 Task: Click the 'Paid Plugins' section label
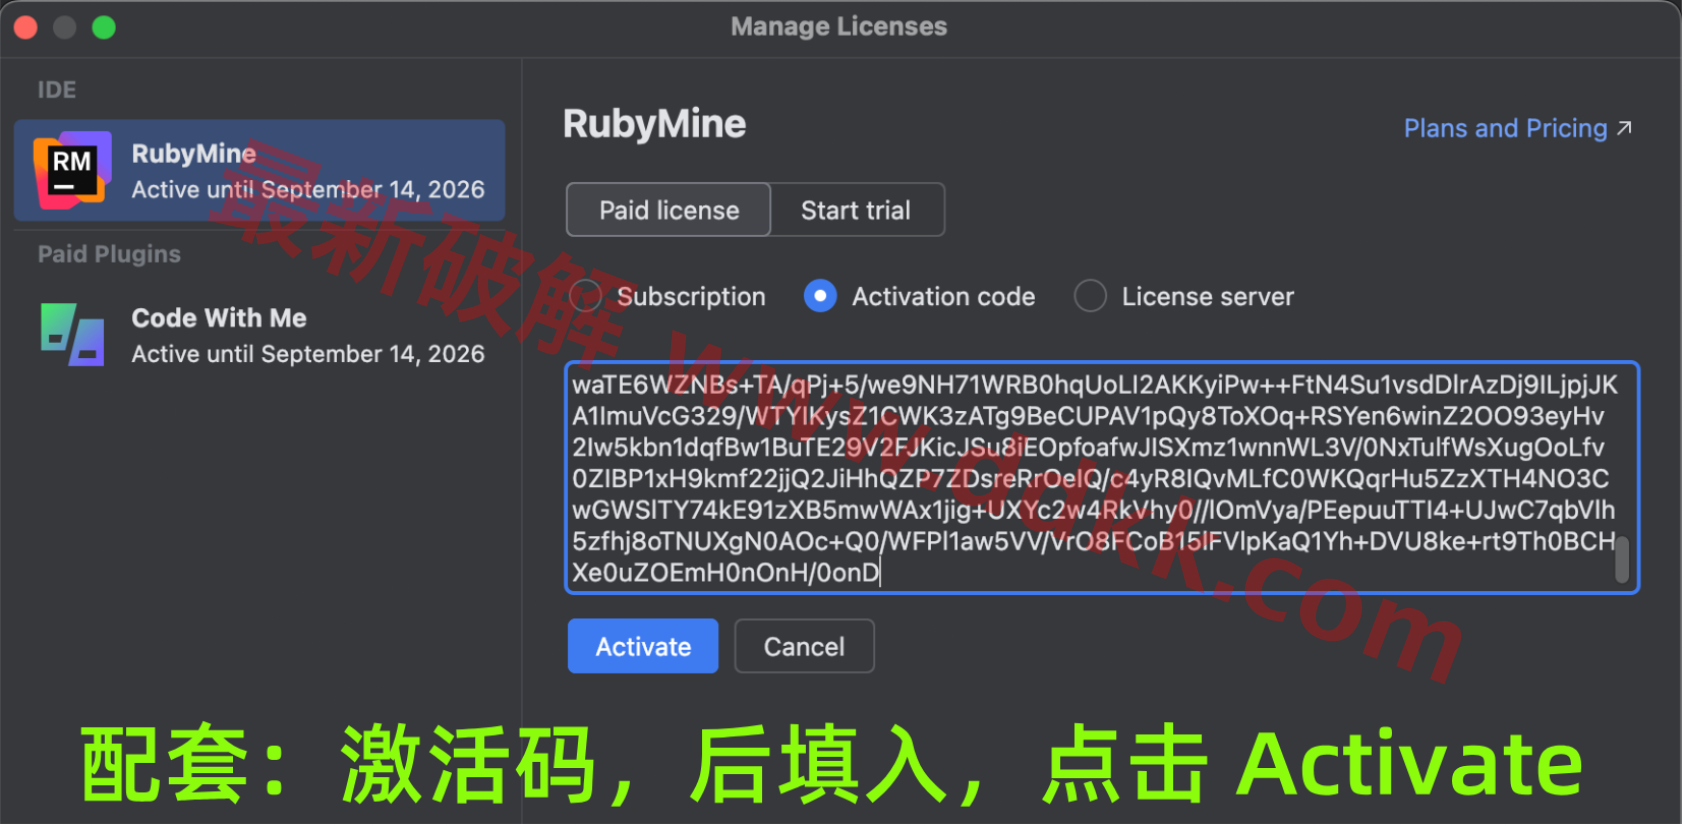[109, 254]
